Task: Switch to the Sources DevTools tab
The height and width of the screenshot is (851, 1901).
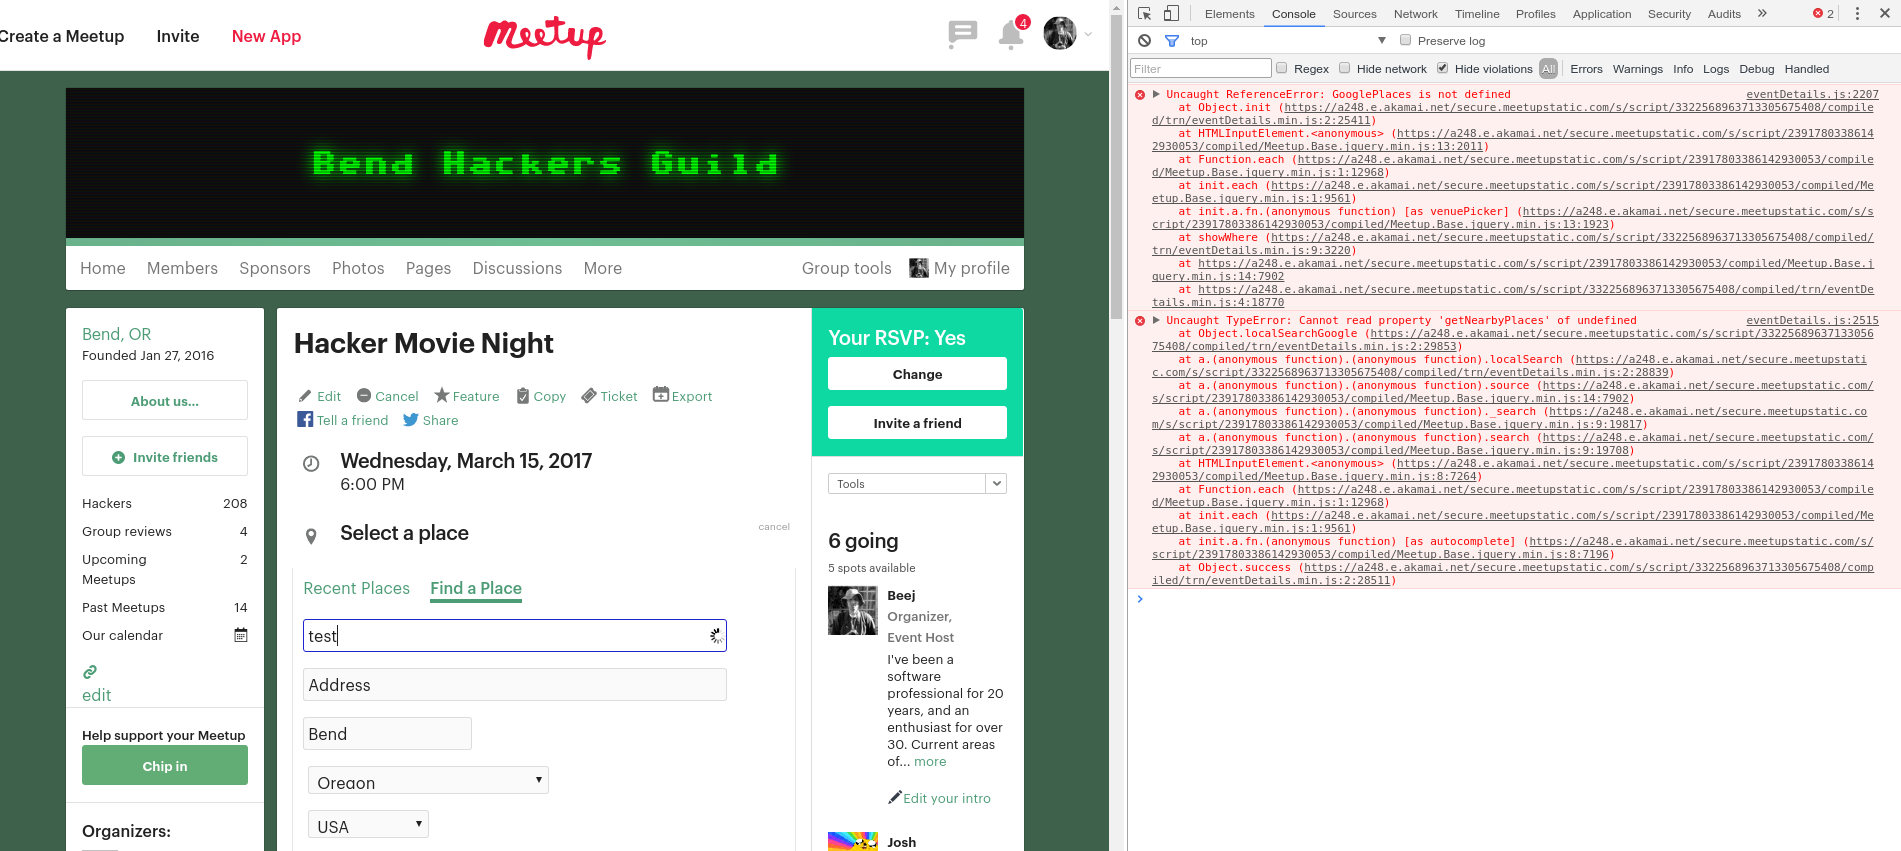Action: [1354, 14]
